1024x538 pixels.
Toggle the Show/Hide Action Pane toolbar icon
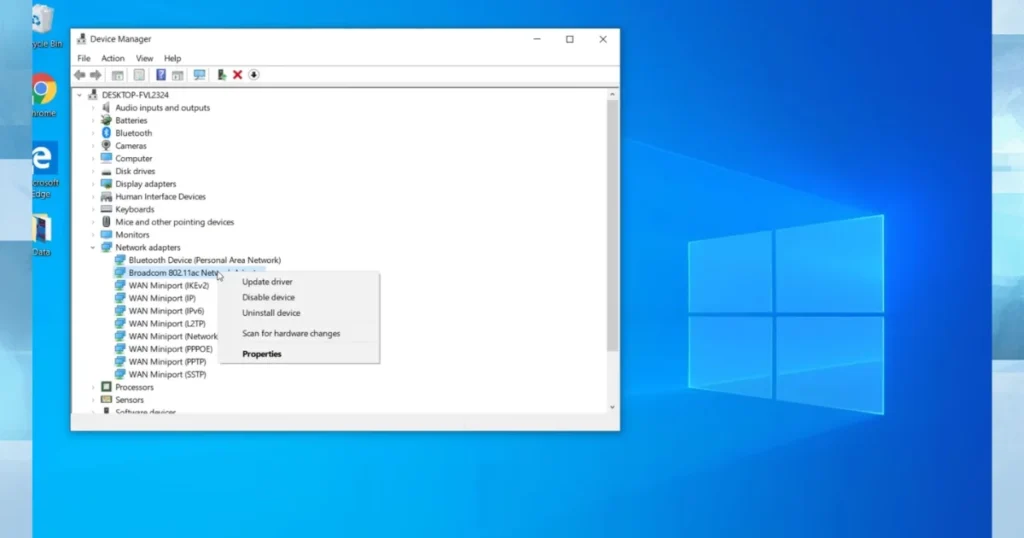178,75
